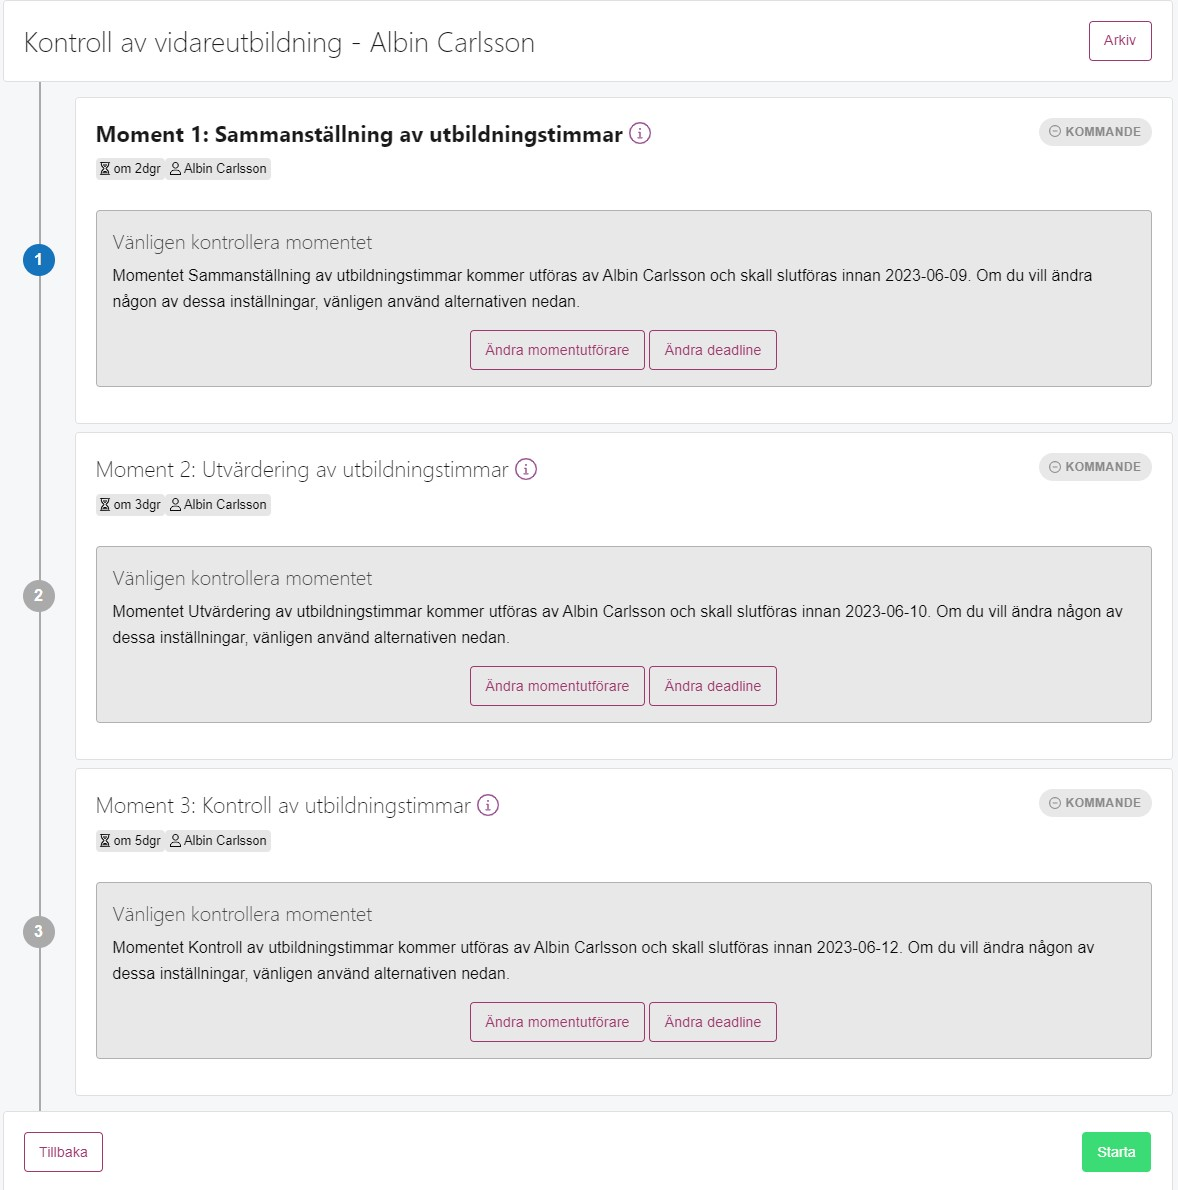Screen dimensions: 1178x1190
Task: Click info icon next to Moment 1 title
Action: pyautogui.click(x=640, y=134)
